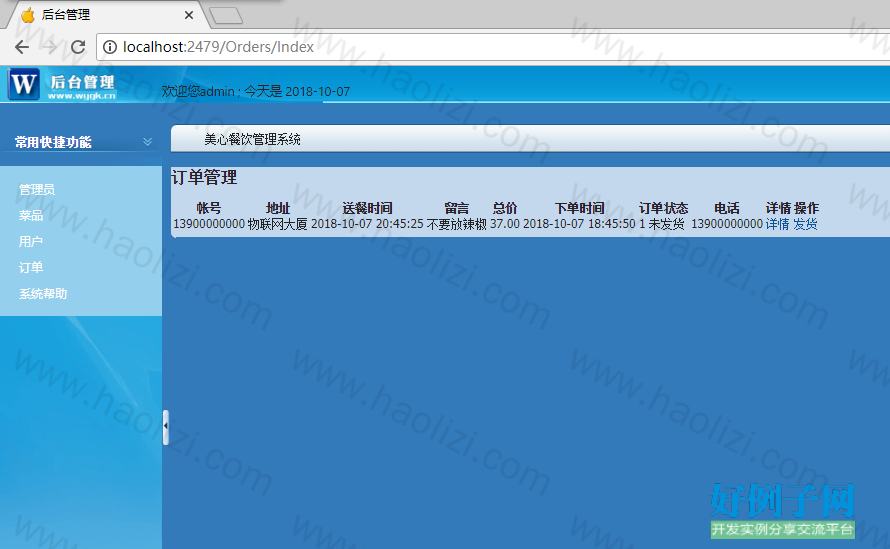This screenshot has width=890, height=549.
Task: Click the 美心餐饮管理系统 title
Action: (x=252, y=140)
